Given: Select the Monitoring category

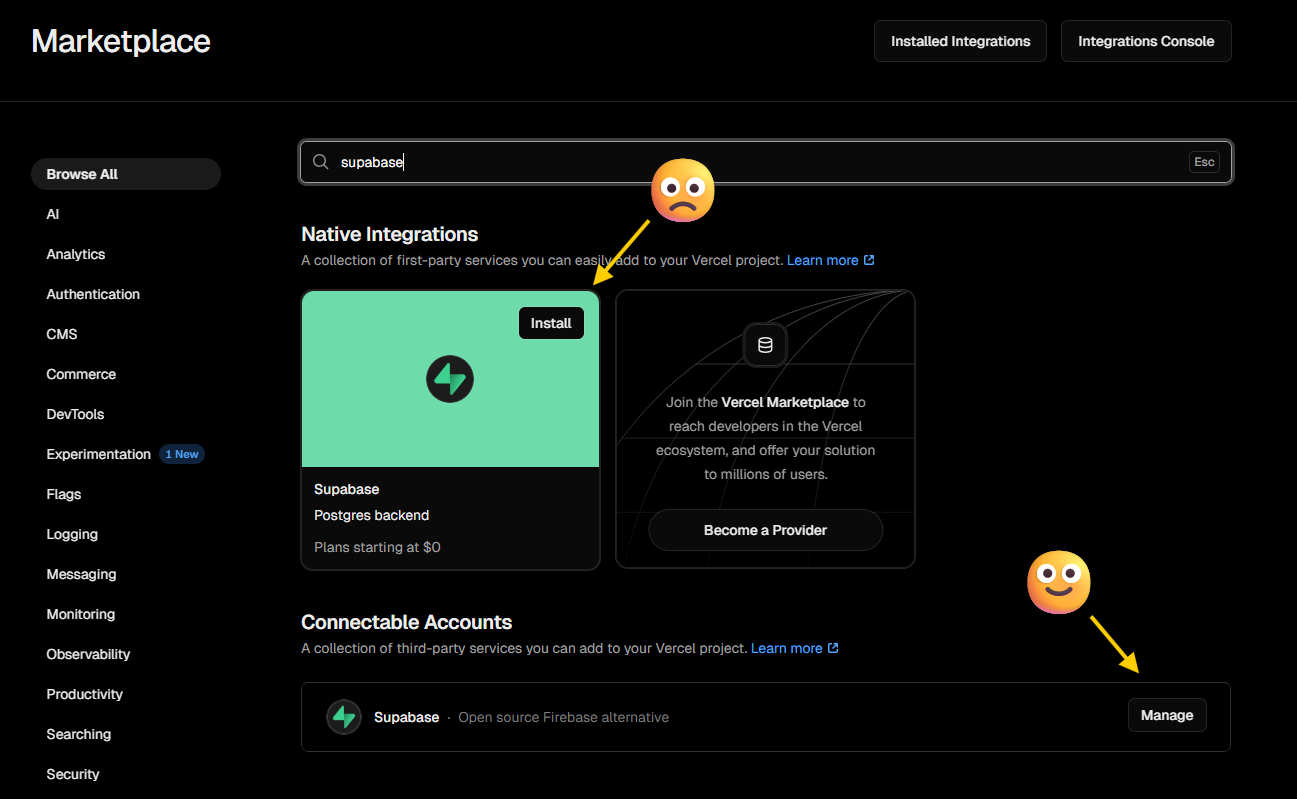Looking at the screenshot, I should 81,614.
